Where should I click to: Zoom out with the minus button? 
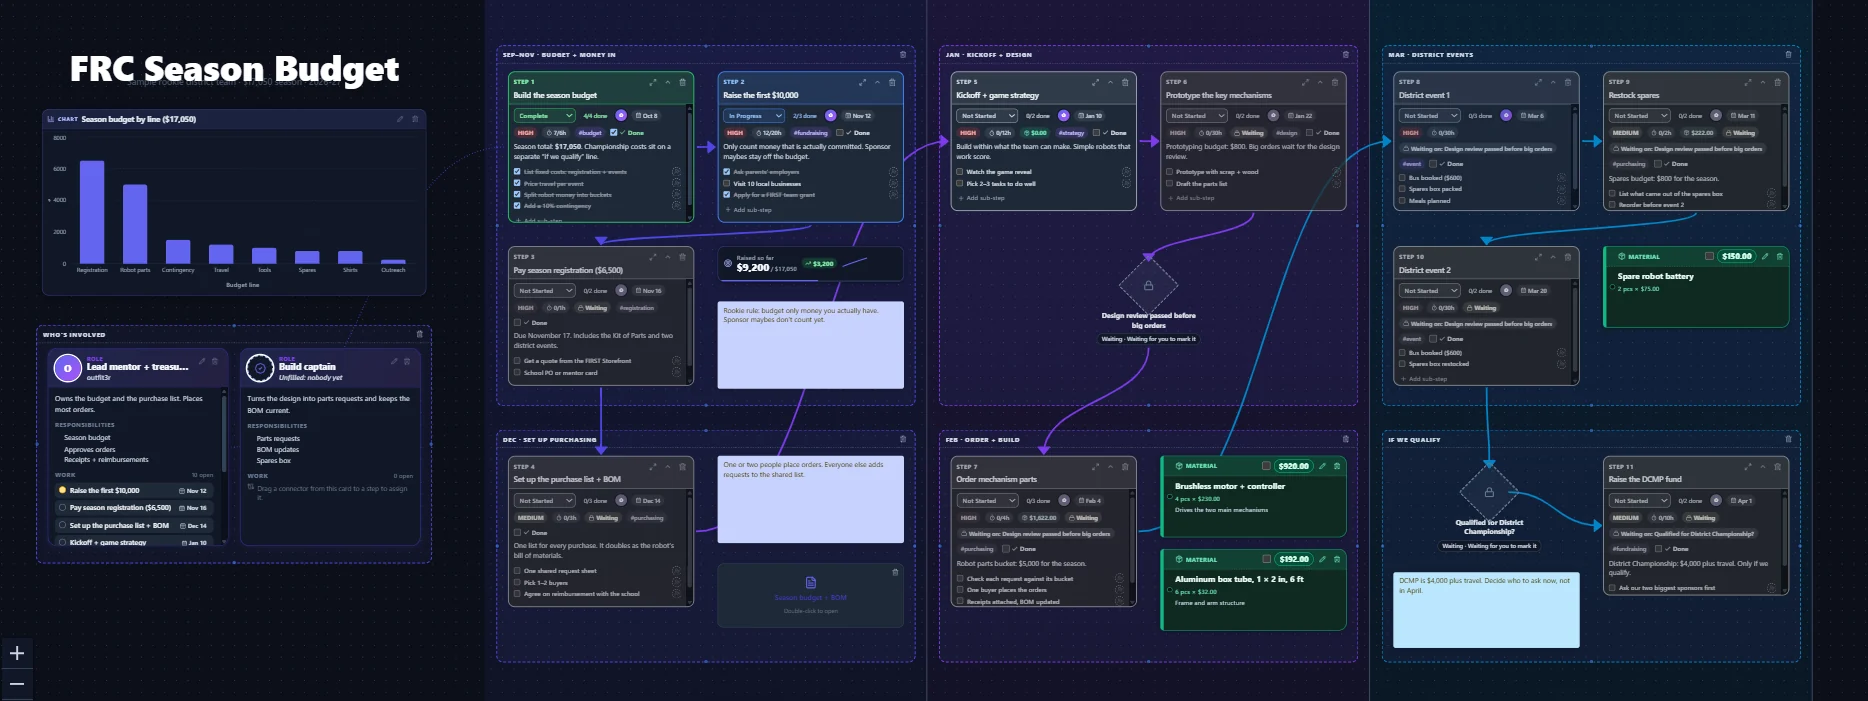pyautogui.click(x=17, y=684)
